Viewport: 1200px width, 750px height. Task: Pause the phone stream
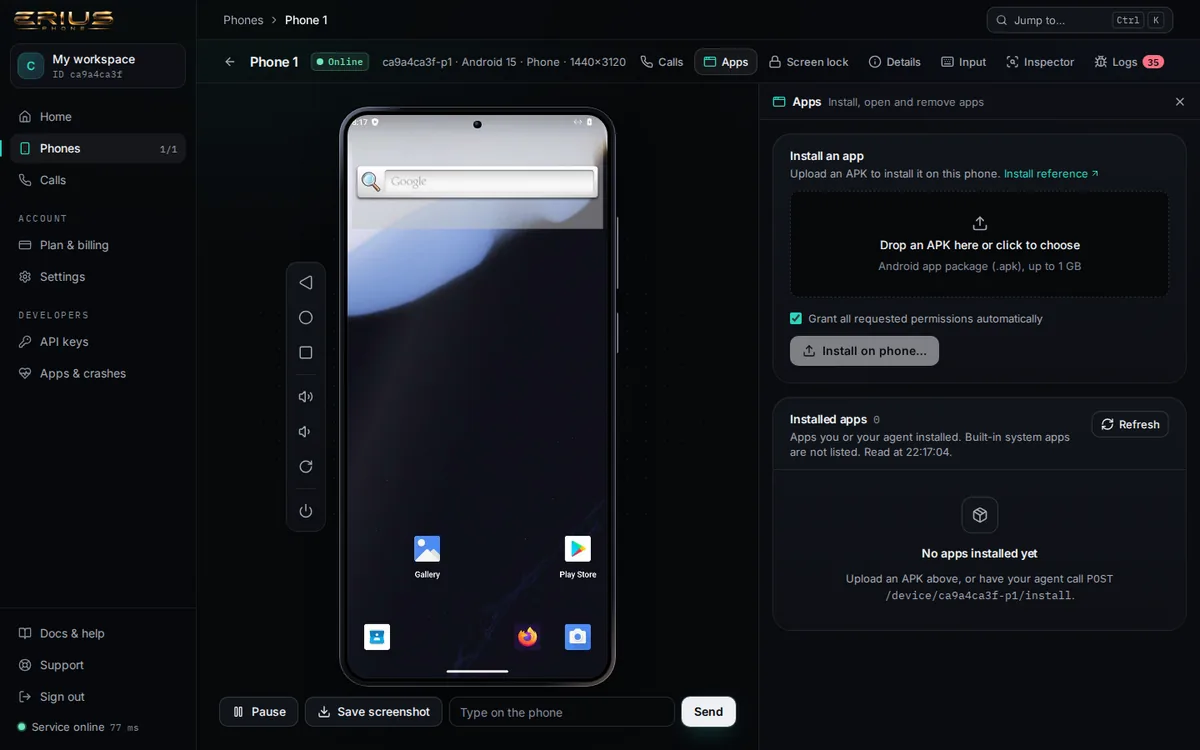point(259,712)
